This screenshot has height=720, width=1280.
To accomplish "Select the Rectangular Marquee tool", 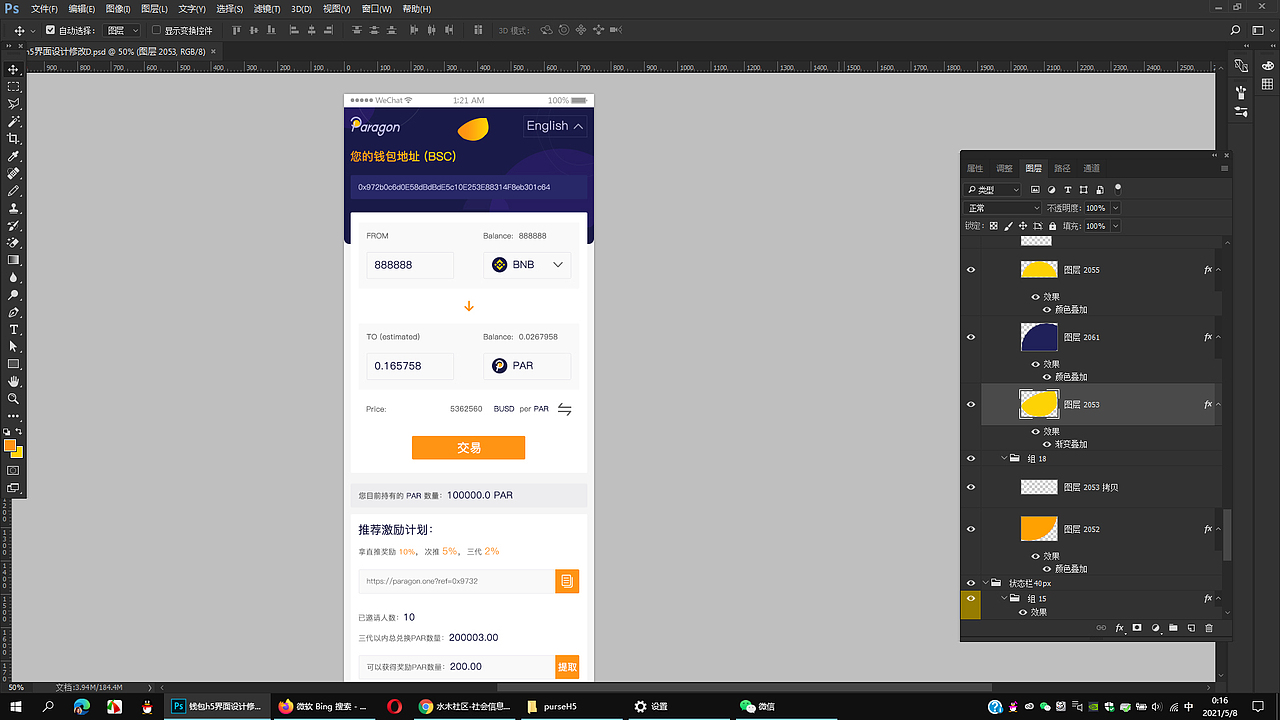I will 14,87.
